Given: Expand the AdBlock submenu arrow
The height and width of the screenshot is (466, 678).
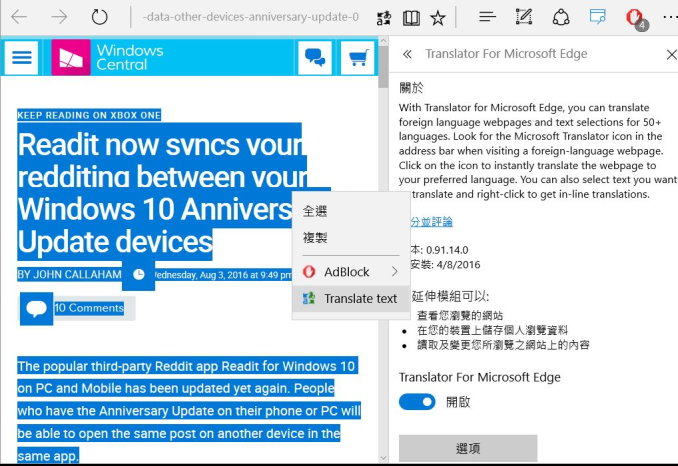Looking at the screenshot, I should [394, 271].
